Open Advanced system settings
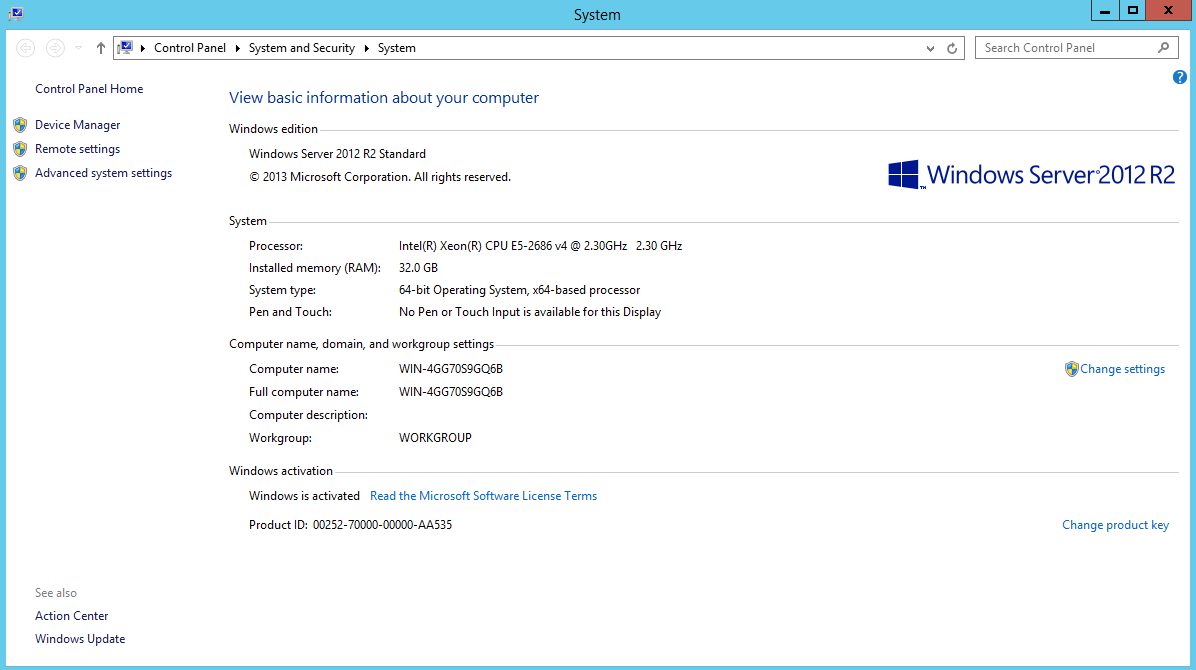The width and height of the screenshot is (1196, 670). coord(103,173)
